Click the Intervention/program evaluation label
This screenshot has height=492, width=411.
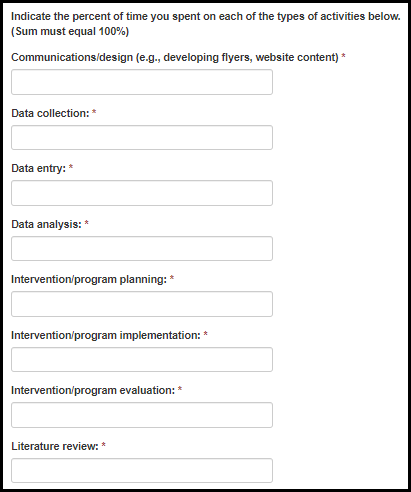point(93,390)
